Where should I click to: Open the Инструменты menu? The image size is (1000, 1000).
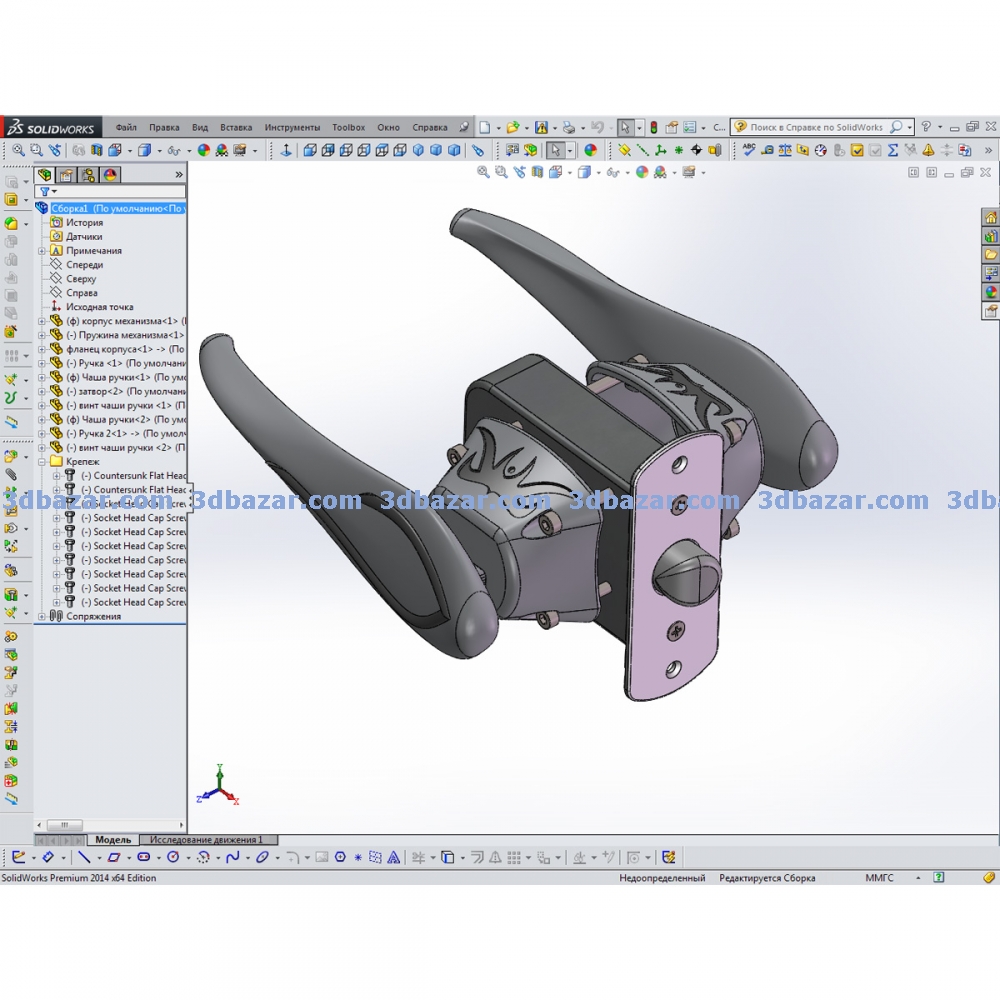[292, 128]
